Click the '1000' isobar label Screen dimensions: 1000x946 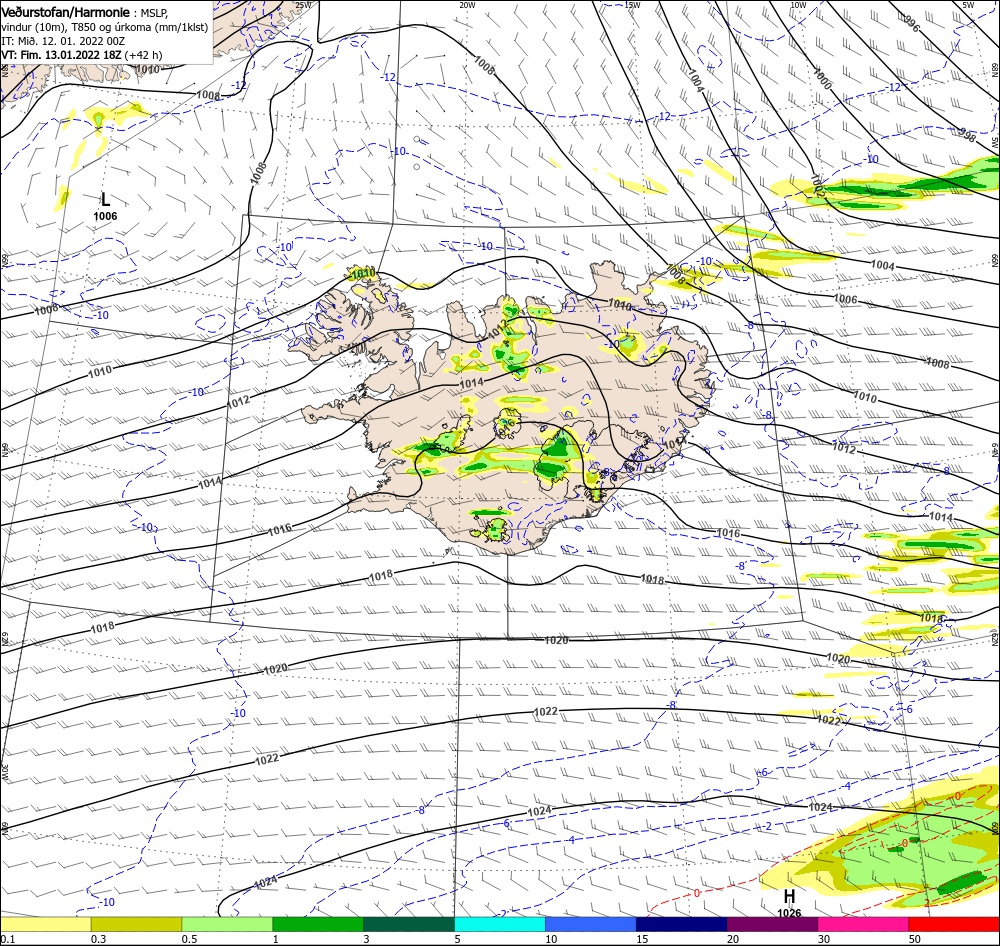pos(821,78)
